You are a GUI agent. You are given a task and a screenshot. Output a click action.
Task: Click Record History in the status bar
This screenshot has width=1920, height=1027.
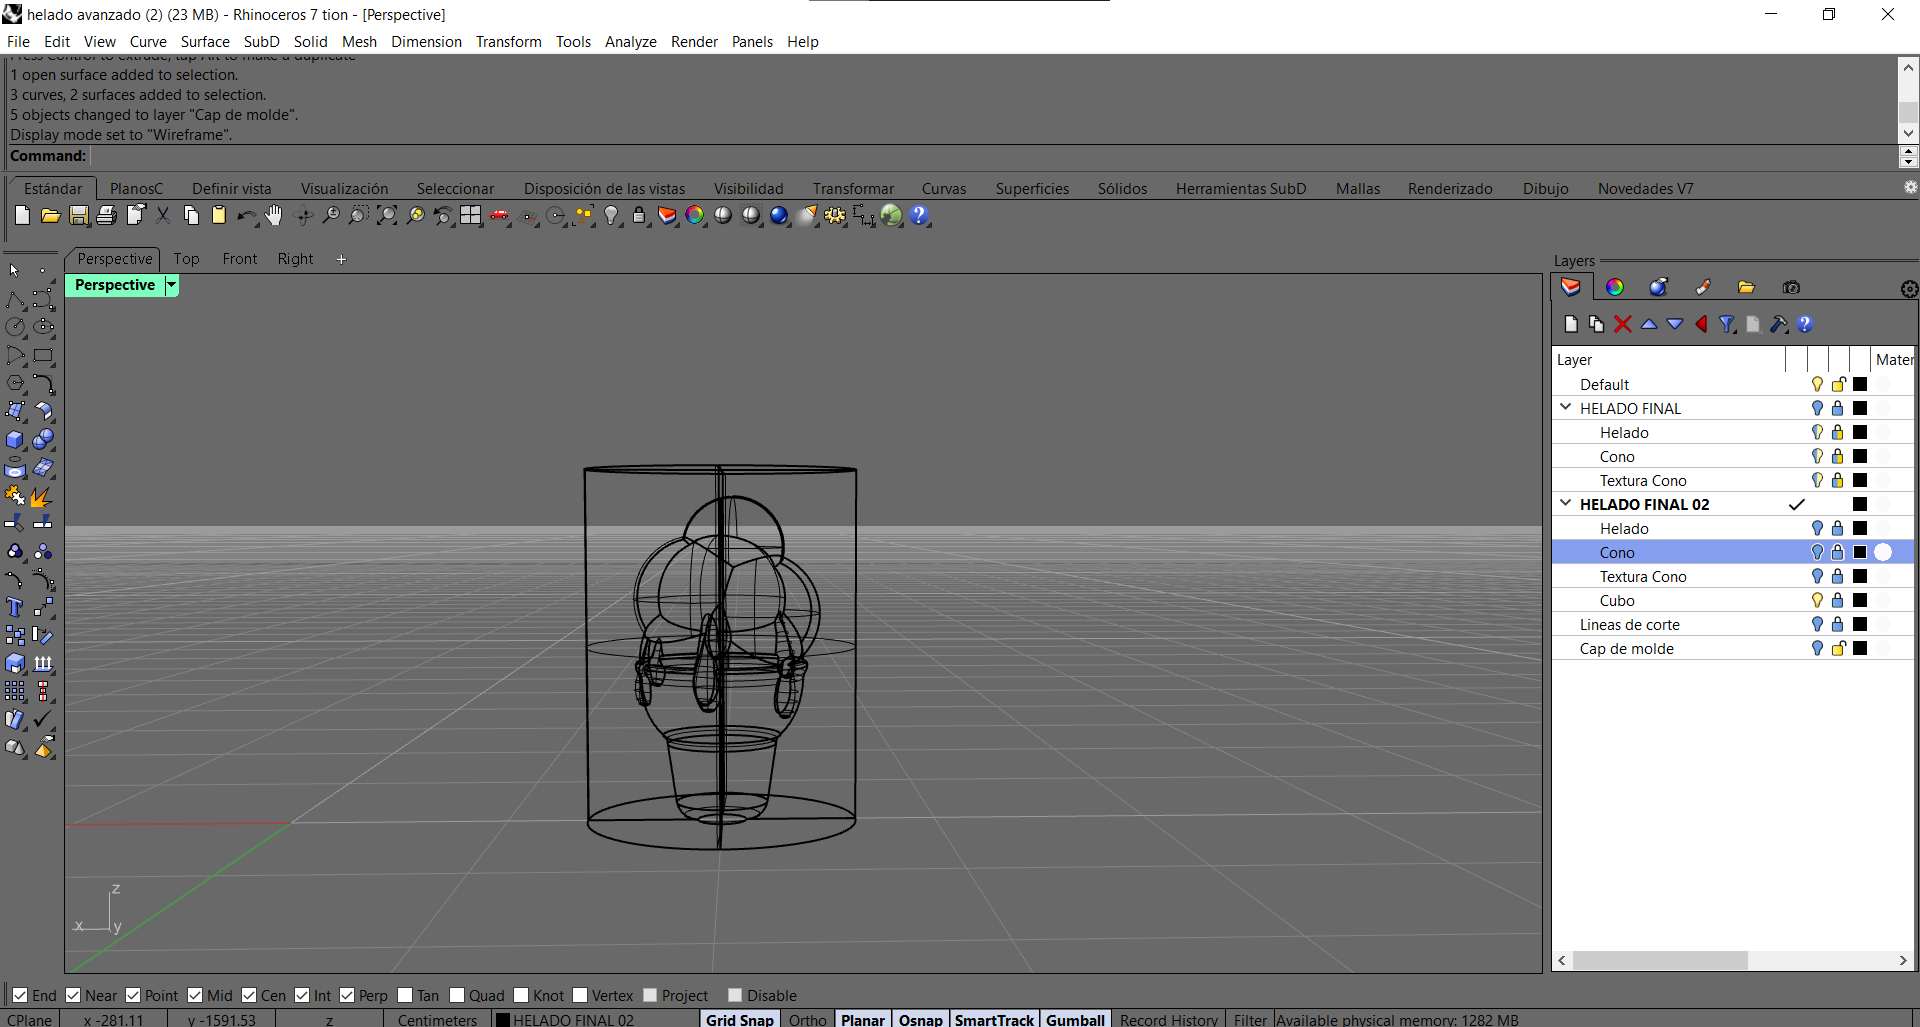[1168, 1019]
